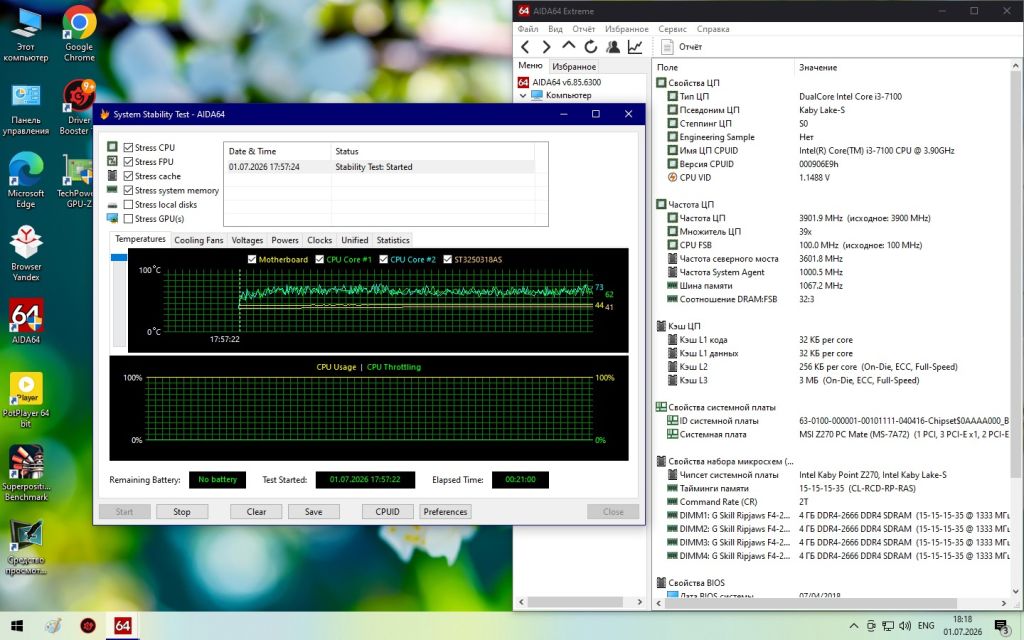
Task: Click the red app icon on the taskbar
Action: [x=88, y=626]
